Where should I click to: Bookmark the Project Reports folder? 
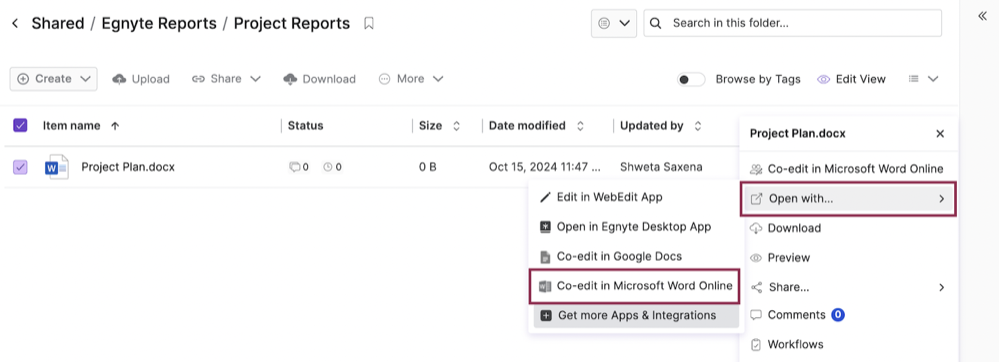click(x=368, y=24)
